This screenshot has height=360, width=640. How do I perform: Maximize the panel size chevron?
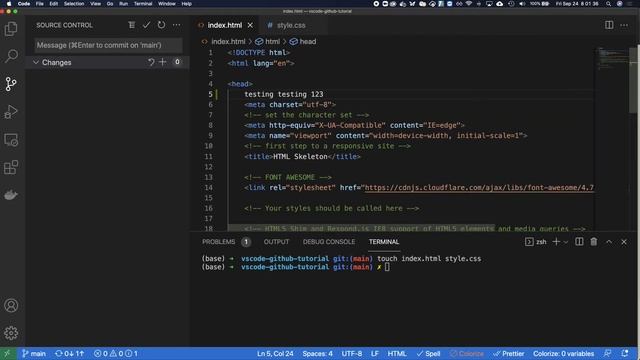point(609,242)
